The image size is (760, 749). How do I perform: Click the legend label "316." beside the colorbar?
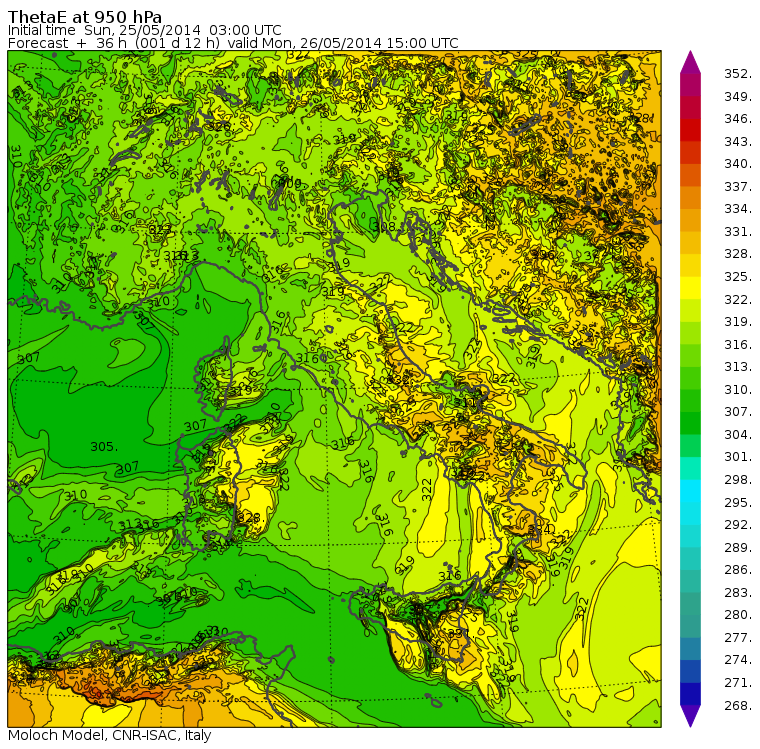(738, 345)
